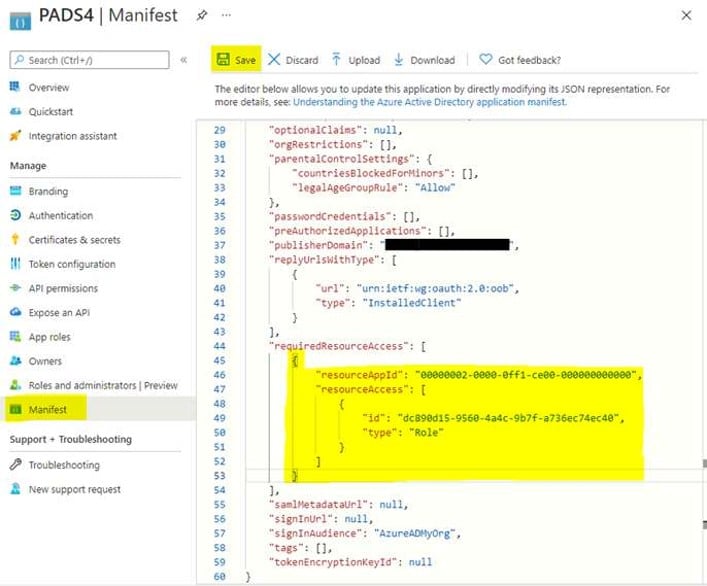Click line number 44 in the editor gutter

219,346
